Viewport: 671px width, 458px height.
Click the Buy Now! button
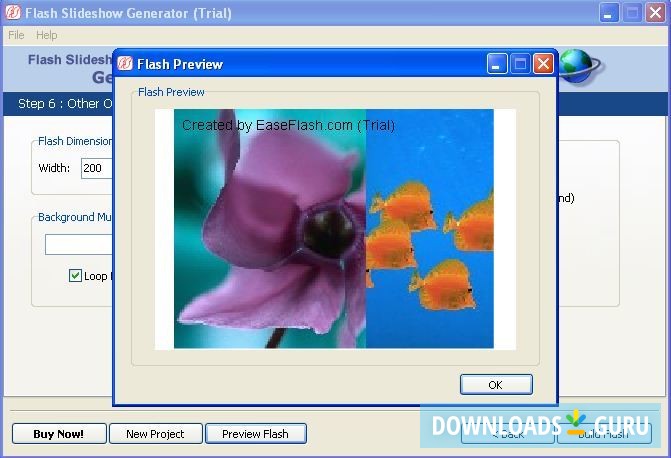59,434
